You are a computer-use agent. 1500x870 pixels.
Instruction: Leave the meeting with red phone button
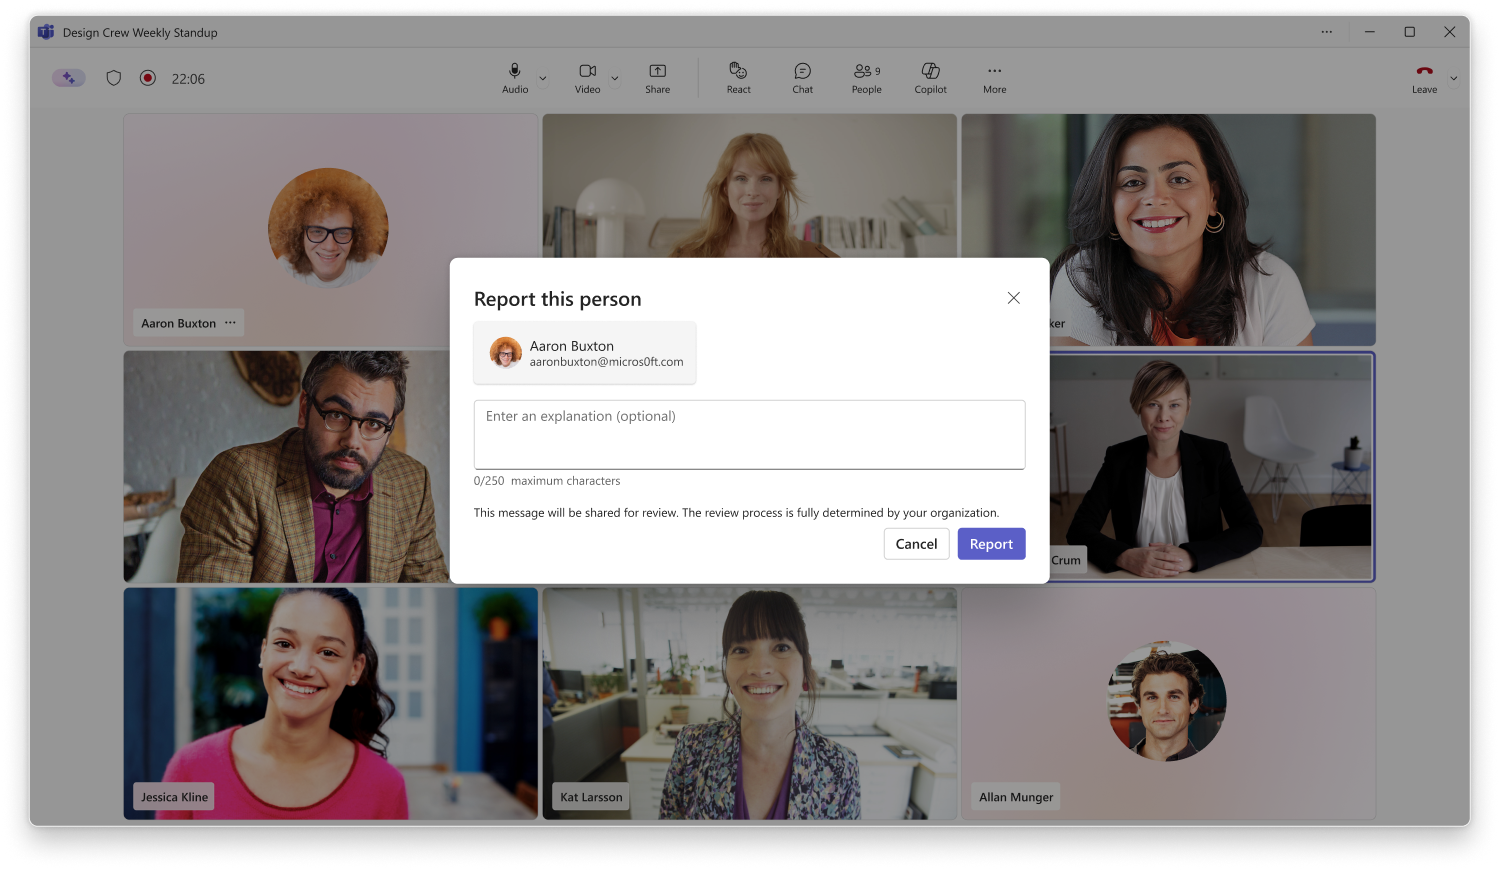[1425, 78]
